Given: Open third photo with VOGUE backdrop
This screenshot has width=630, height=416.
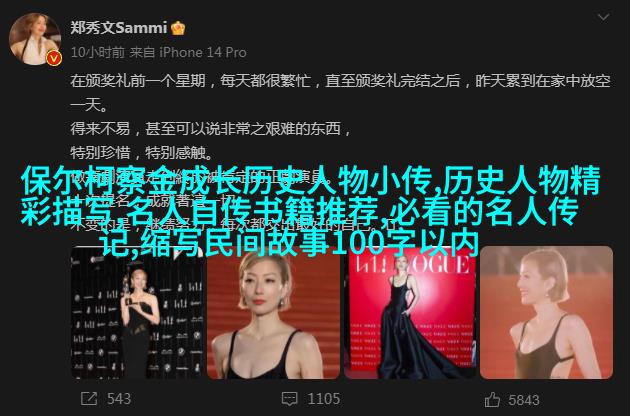Looking at the screenshot, I should coord(410,313).
